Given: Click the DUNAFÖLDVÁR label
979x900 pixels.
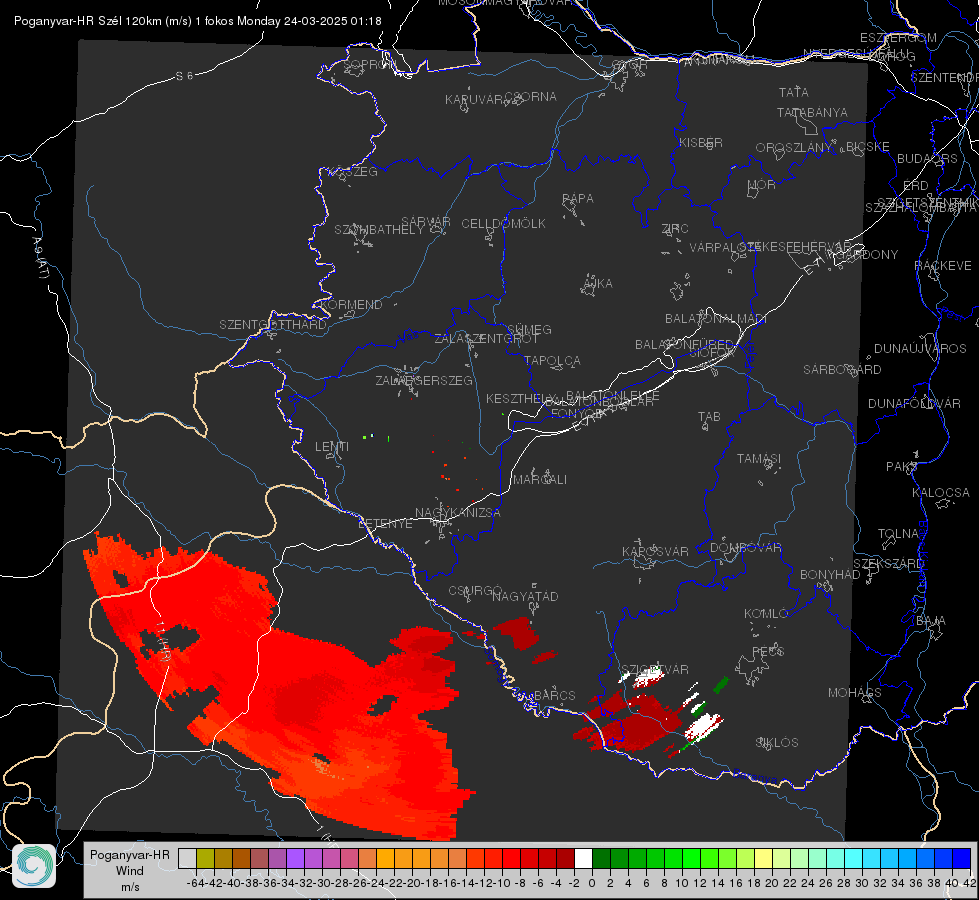Looking at the screenshot, I should [914, 403].
